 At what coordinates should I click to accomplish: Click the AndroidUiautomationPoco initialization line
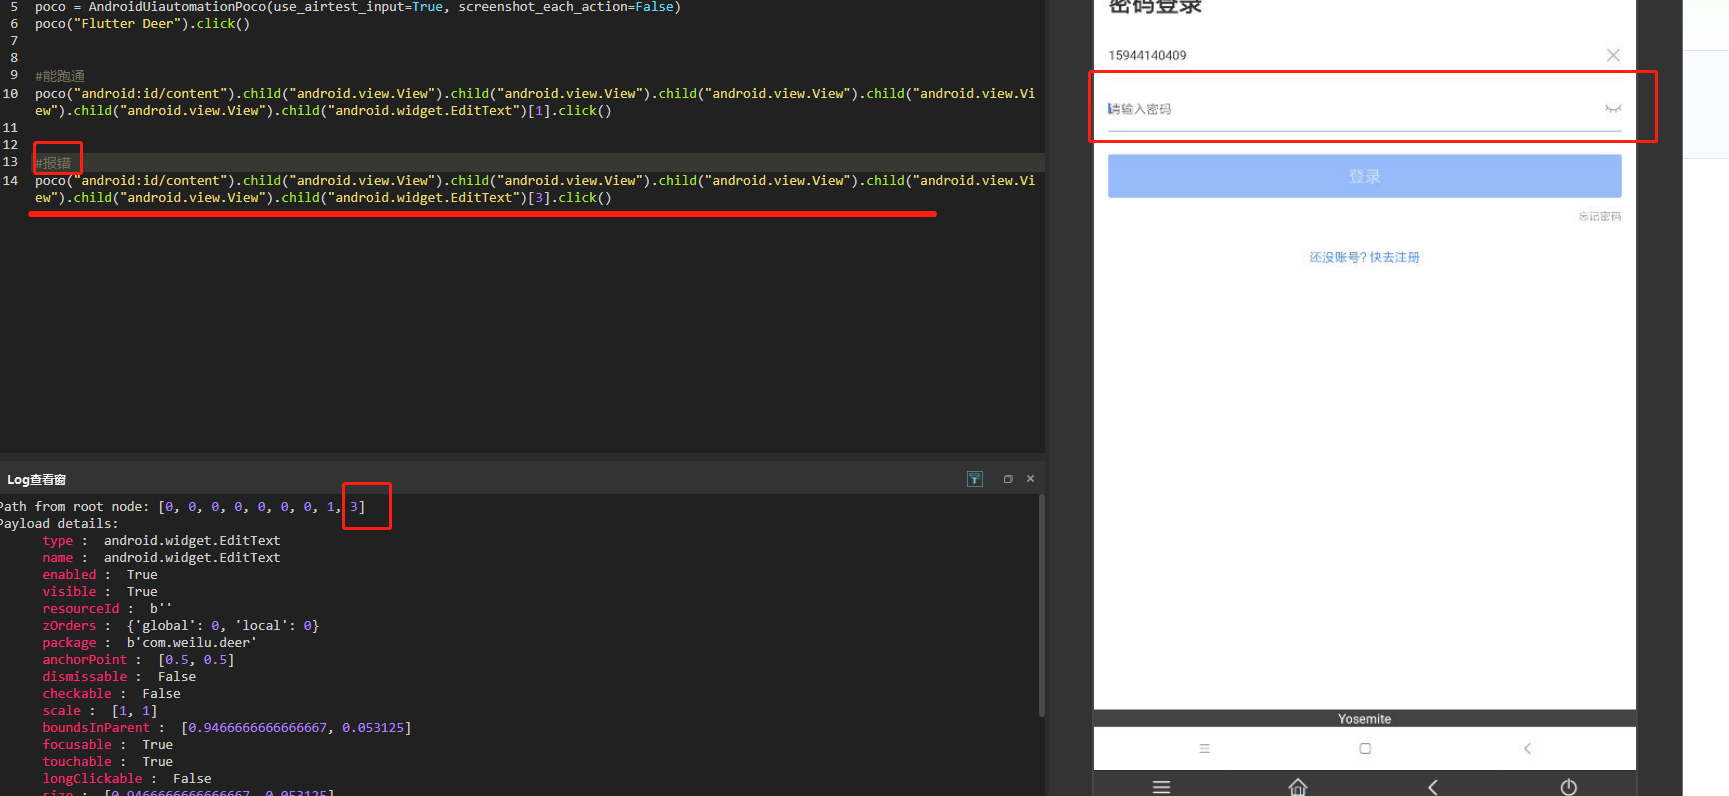pos(358,7)
